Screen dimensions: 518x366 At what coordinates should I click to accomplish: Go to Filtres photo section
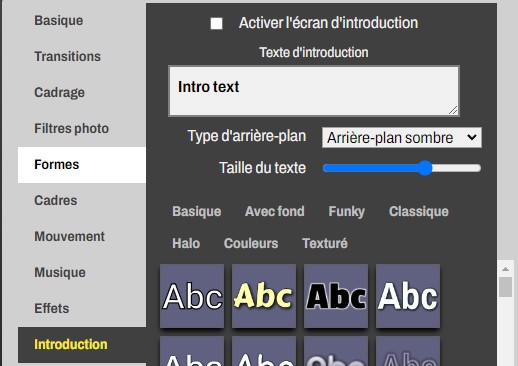click(71, 128)
